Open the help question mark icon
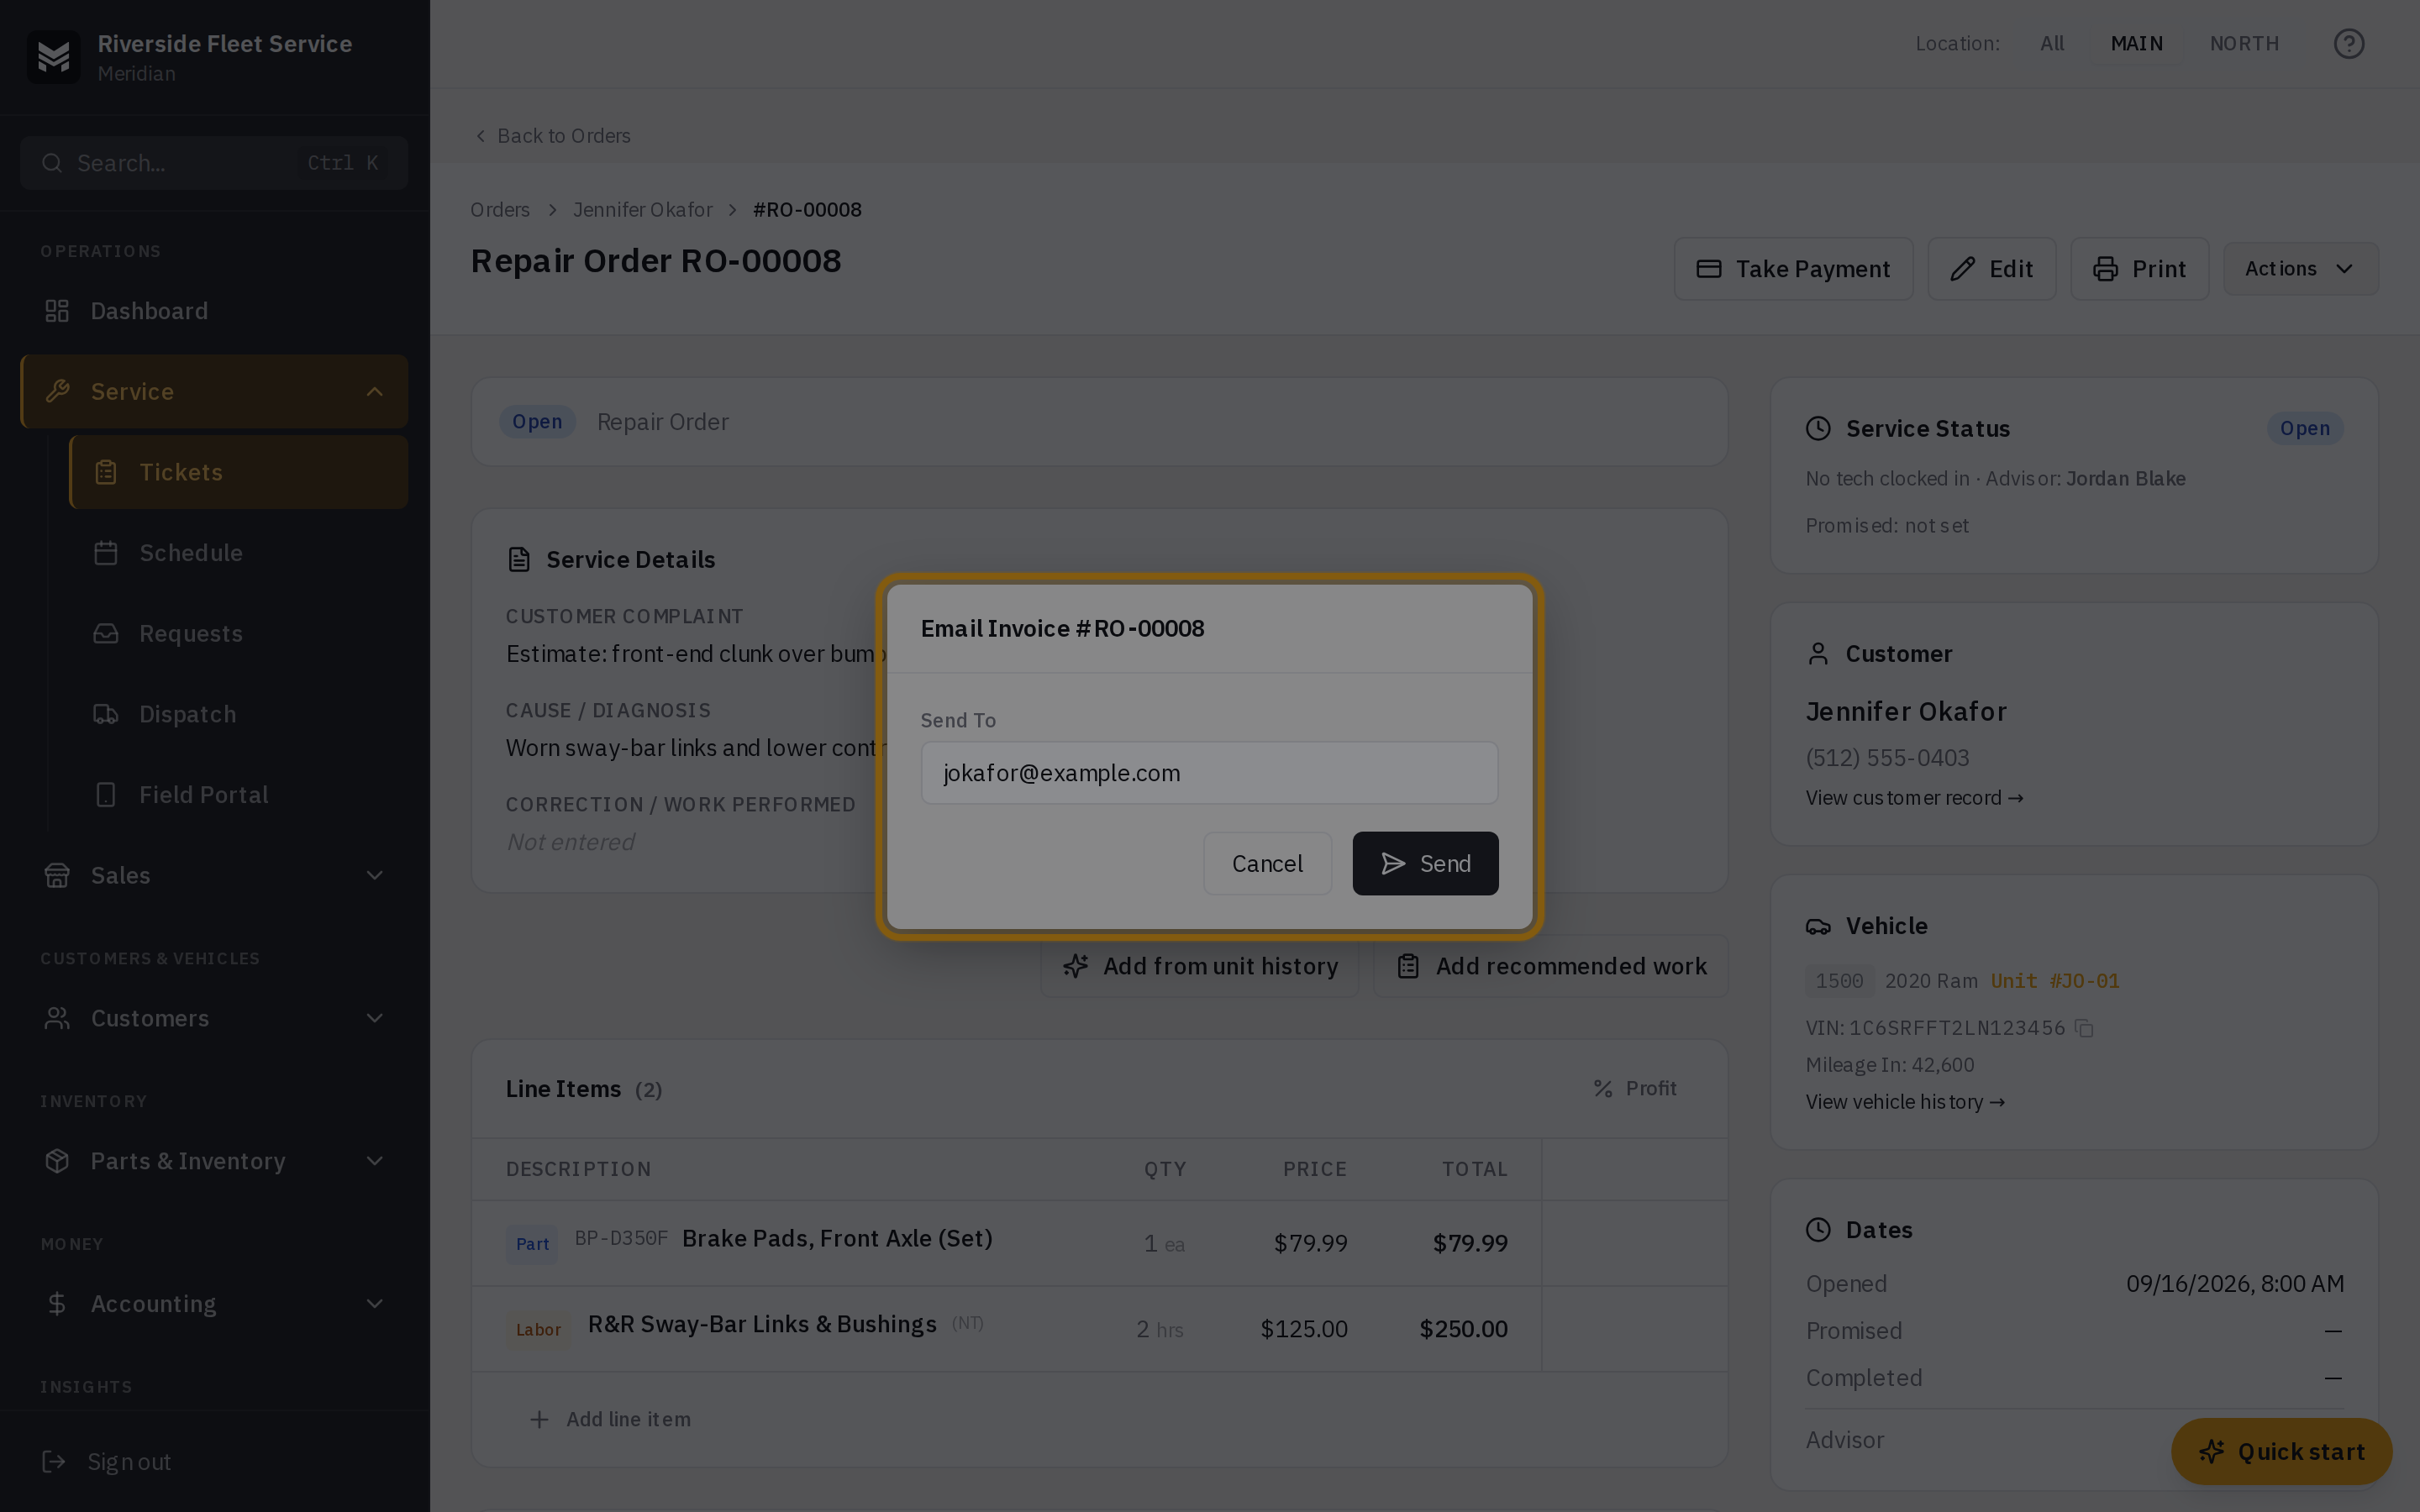 point(2349,44)
